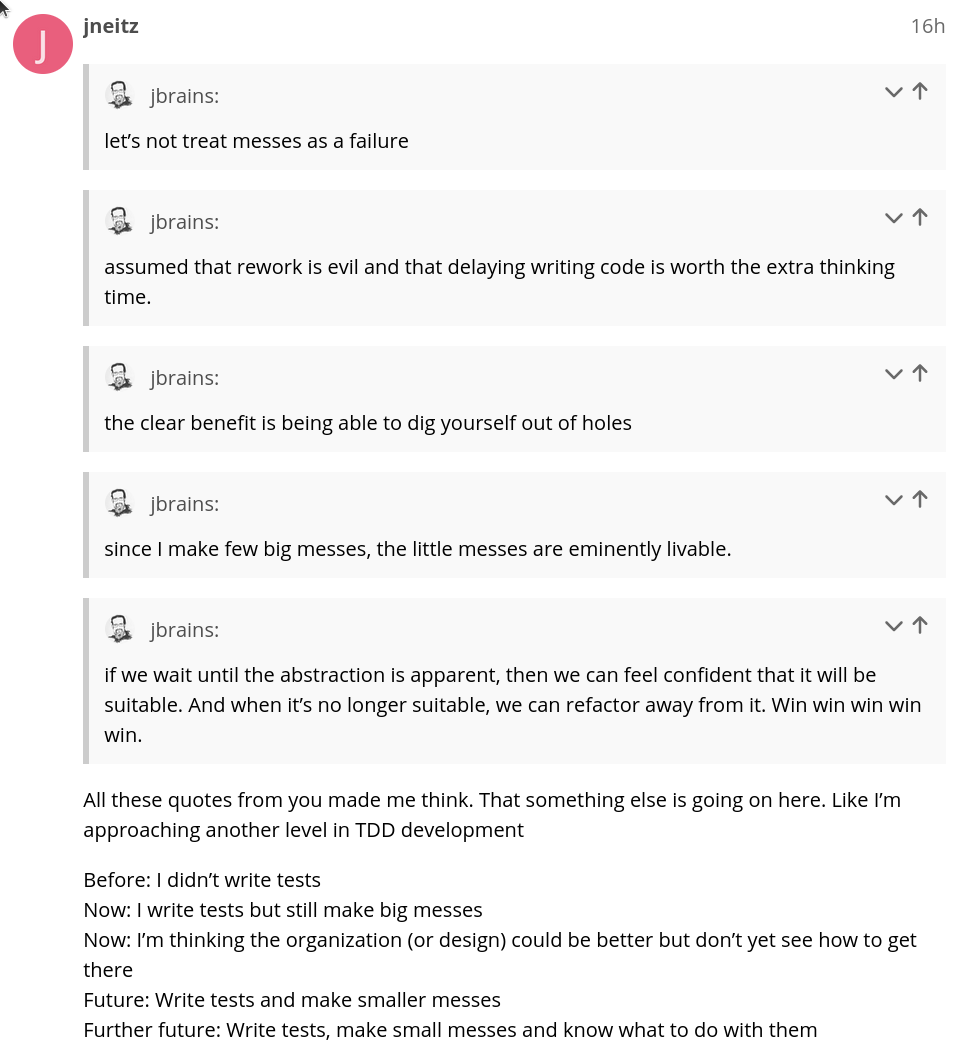This screenshot has width=972, height=1061.
Task: Jump to quoted post about treating messes as failure
Action: (920, 92)
